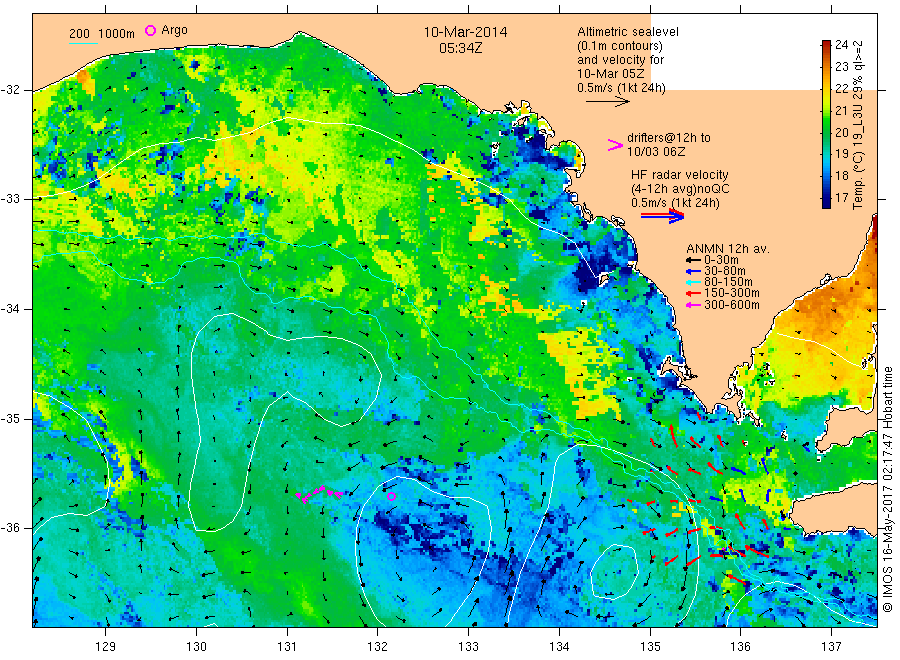Click the IMOS copyright timestamp text
The height and width of the screenshot is (660, 900).
click(887, 489)
